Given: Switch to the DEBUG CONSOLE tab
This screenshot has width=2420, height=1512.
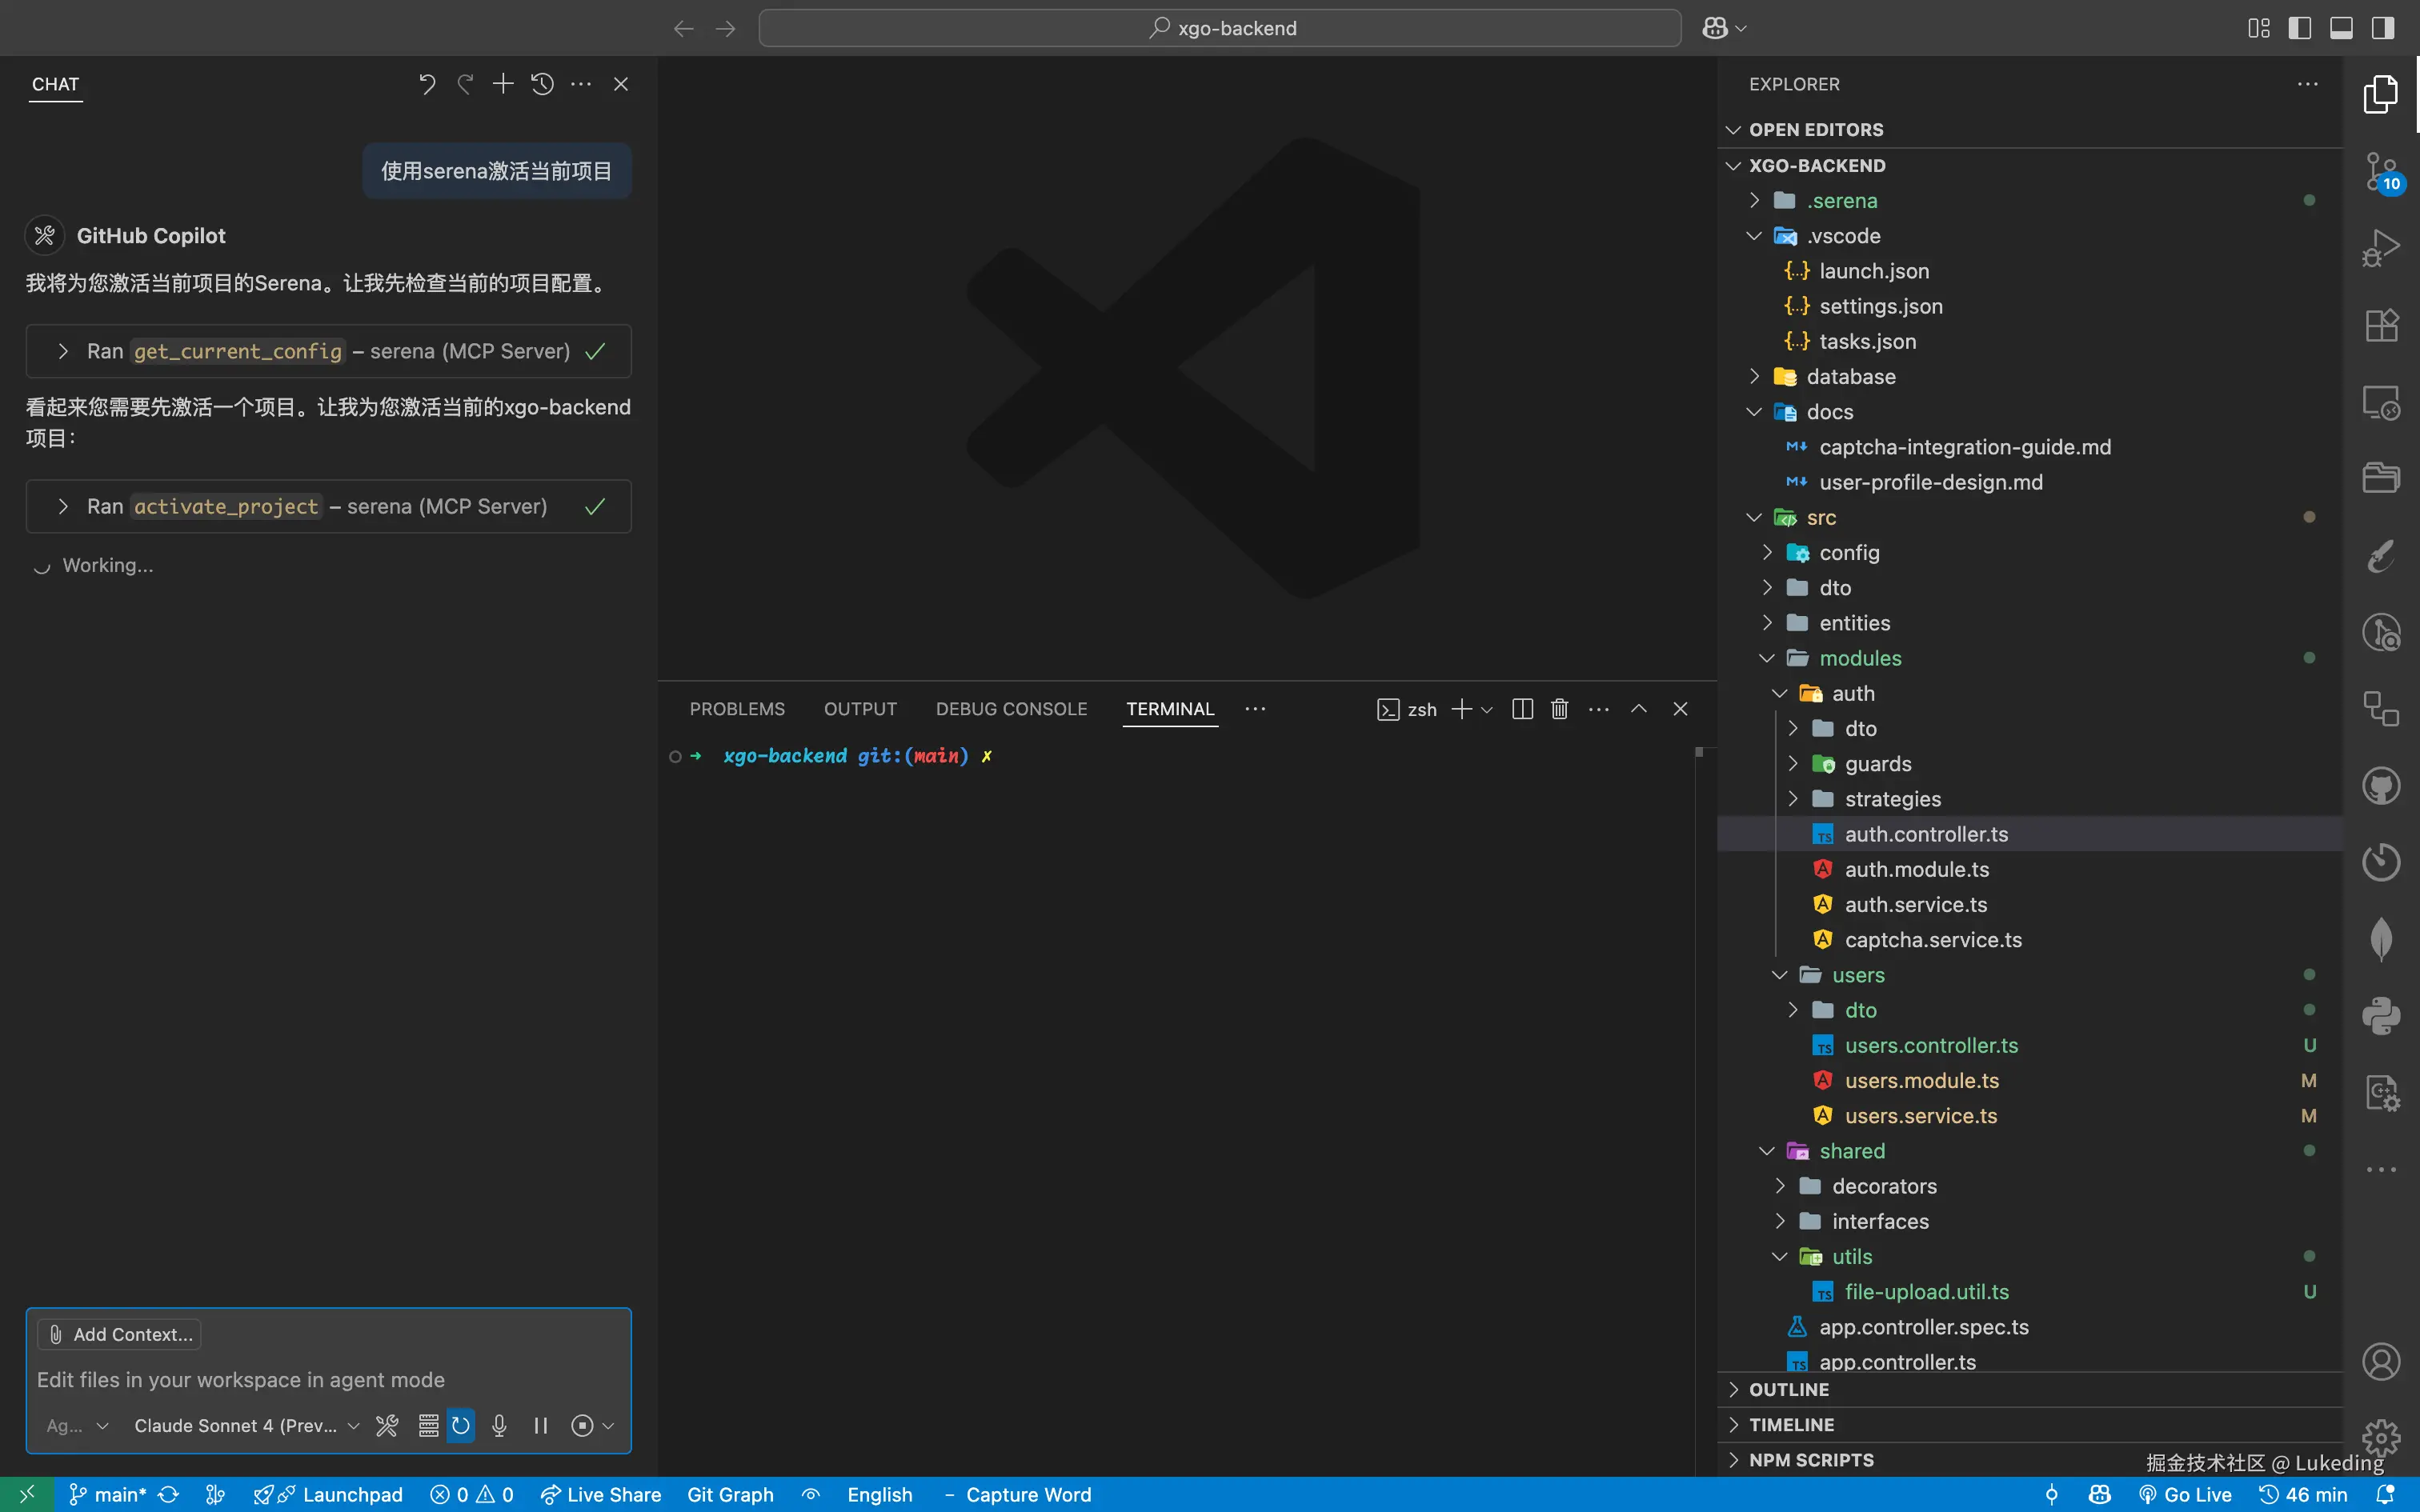Looking at the screenshot, I should coord(1011,709).
